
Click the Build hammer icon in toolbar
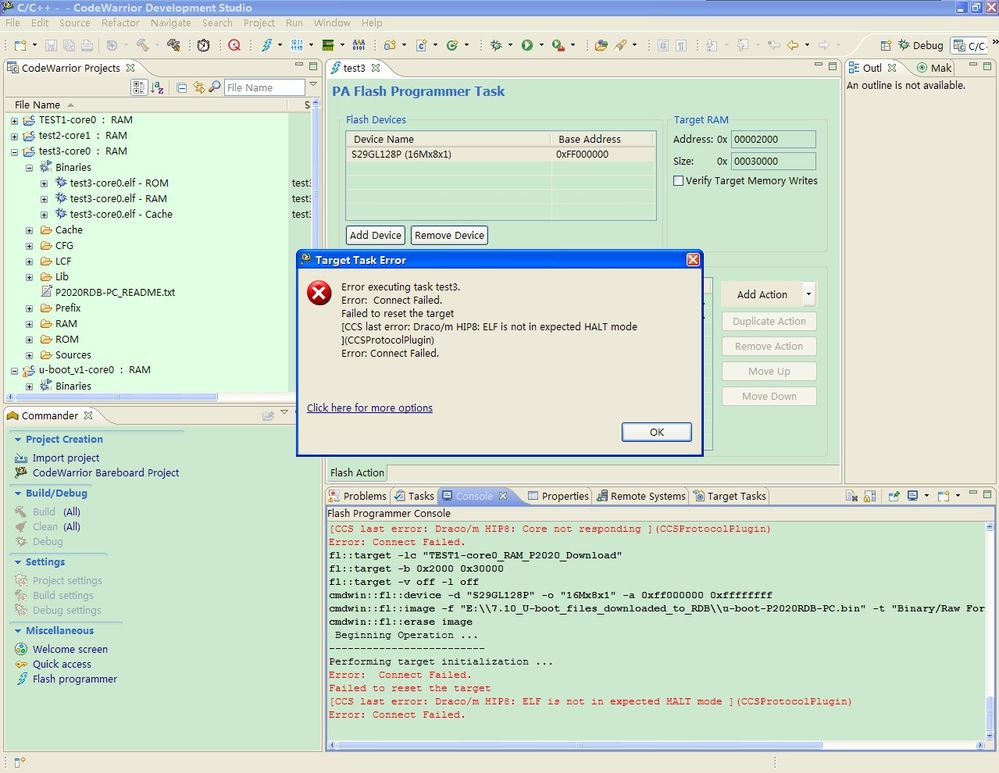[142, 45]
